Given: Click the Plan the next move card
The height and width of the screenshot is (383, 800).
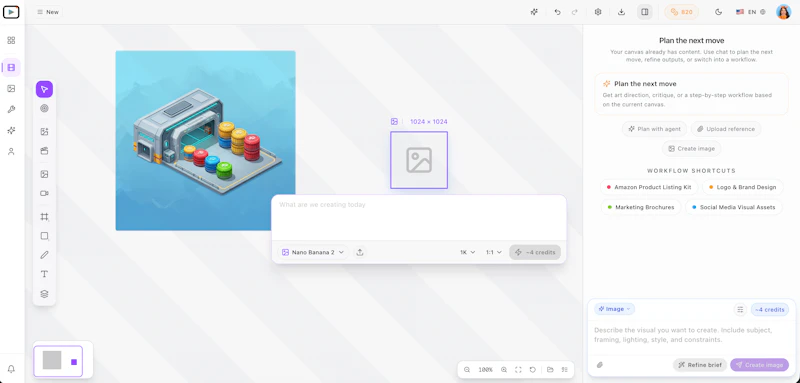Looking at the screenshot, I should 691,94.
